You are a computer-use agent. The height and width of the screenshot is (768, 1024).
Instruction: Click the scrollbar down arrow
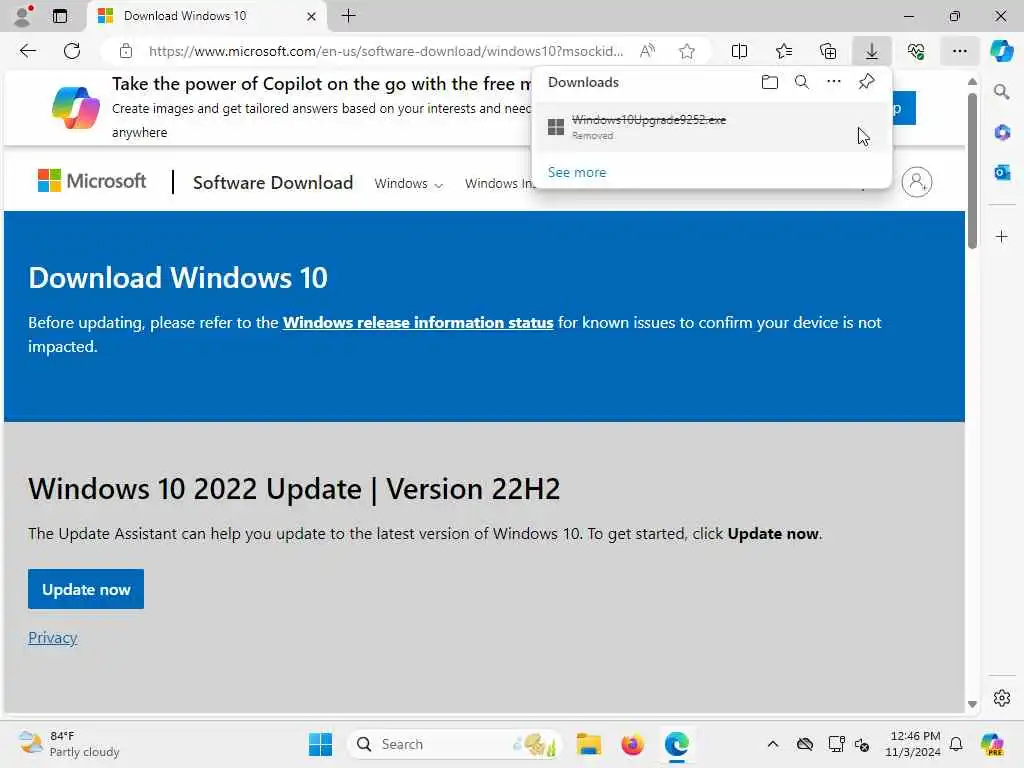pyautogui.click(x=972, y=704)
